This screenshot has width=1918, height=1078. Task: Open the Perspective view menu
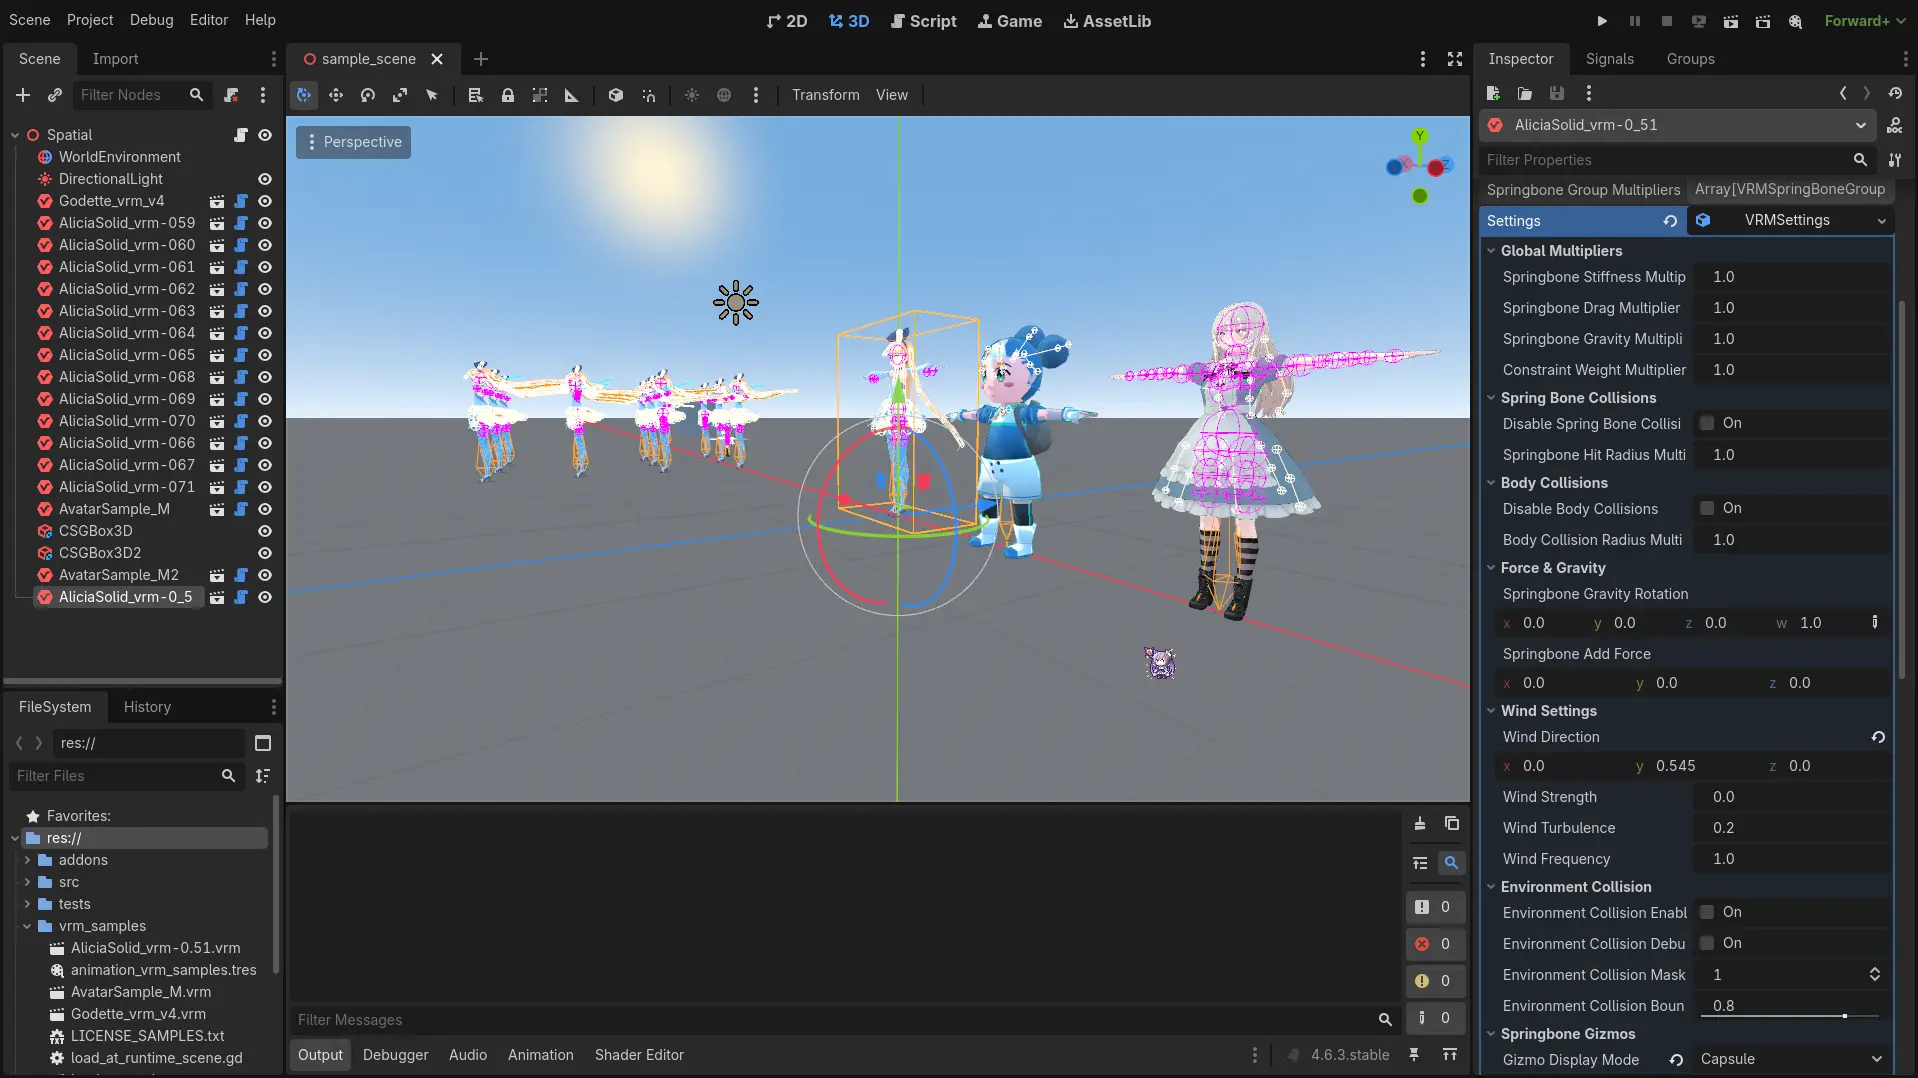tap(353, 142)
